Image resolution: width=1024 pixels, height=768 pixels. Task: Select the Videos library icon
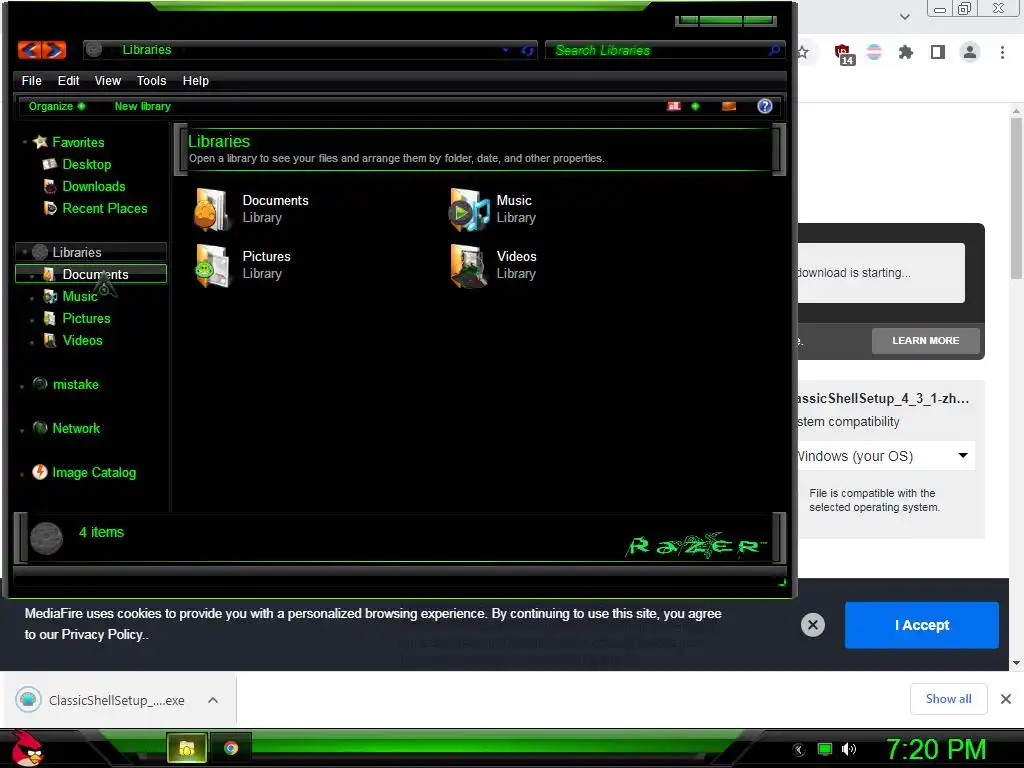coord(468,266)
